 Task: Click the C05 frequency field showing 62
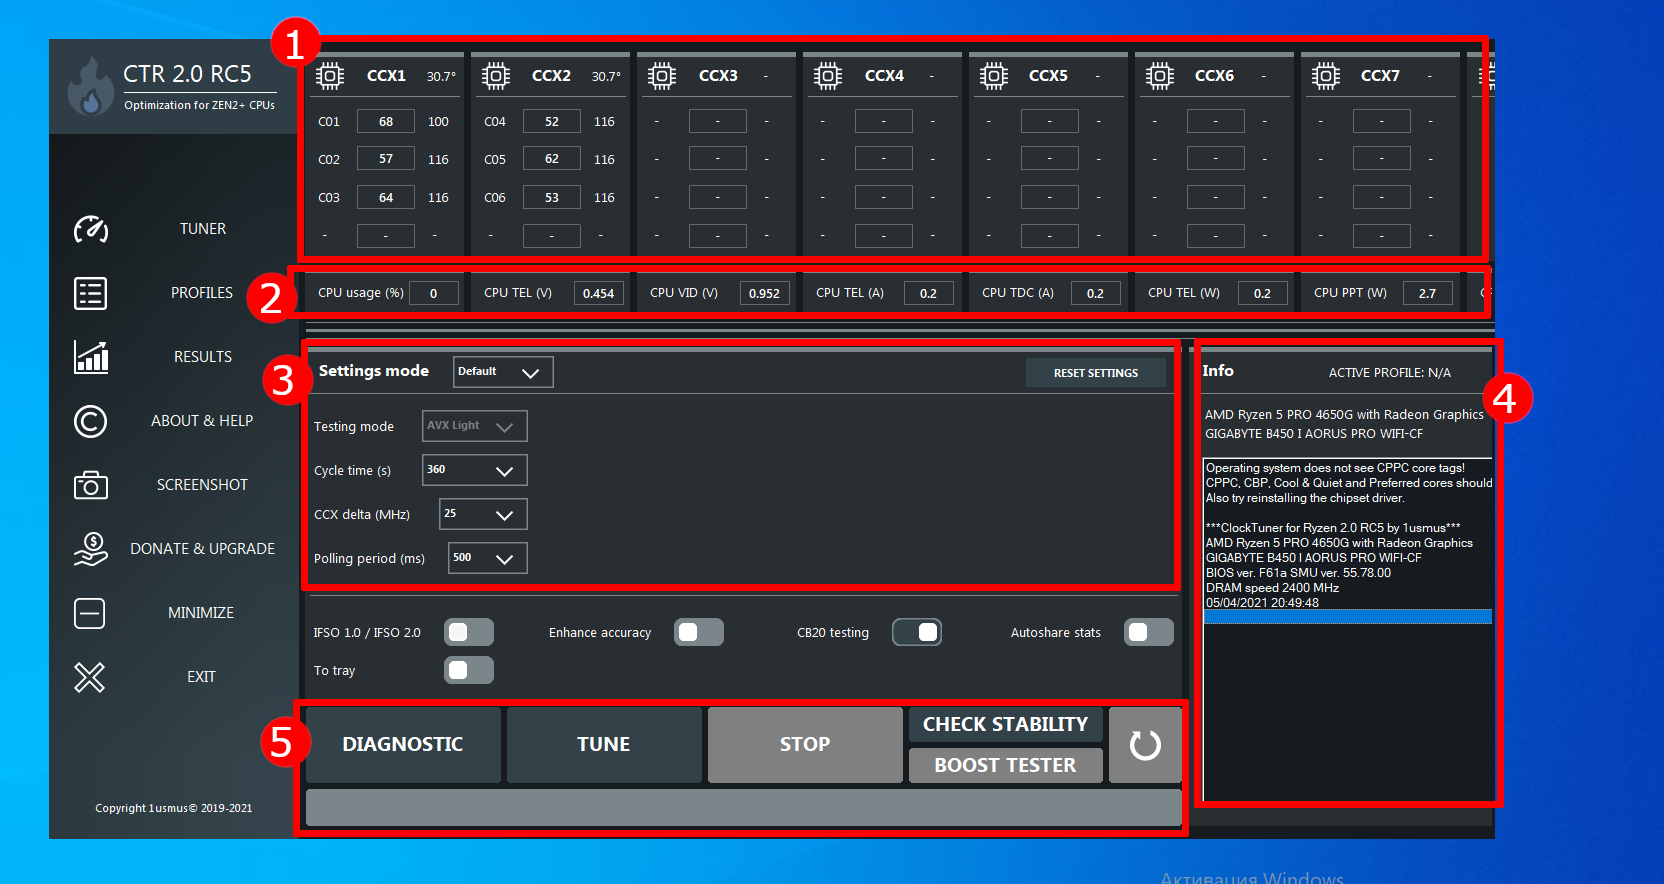pos(552,159)
